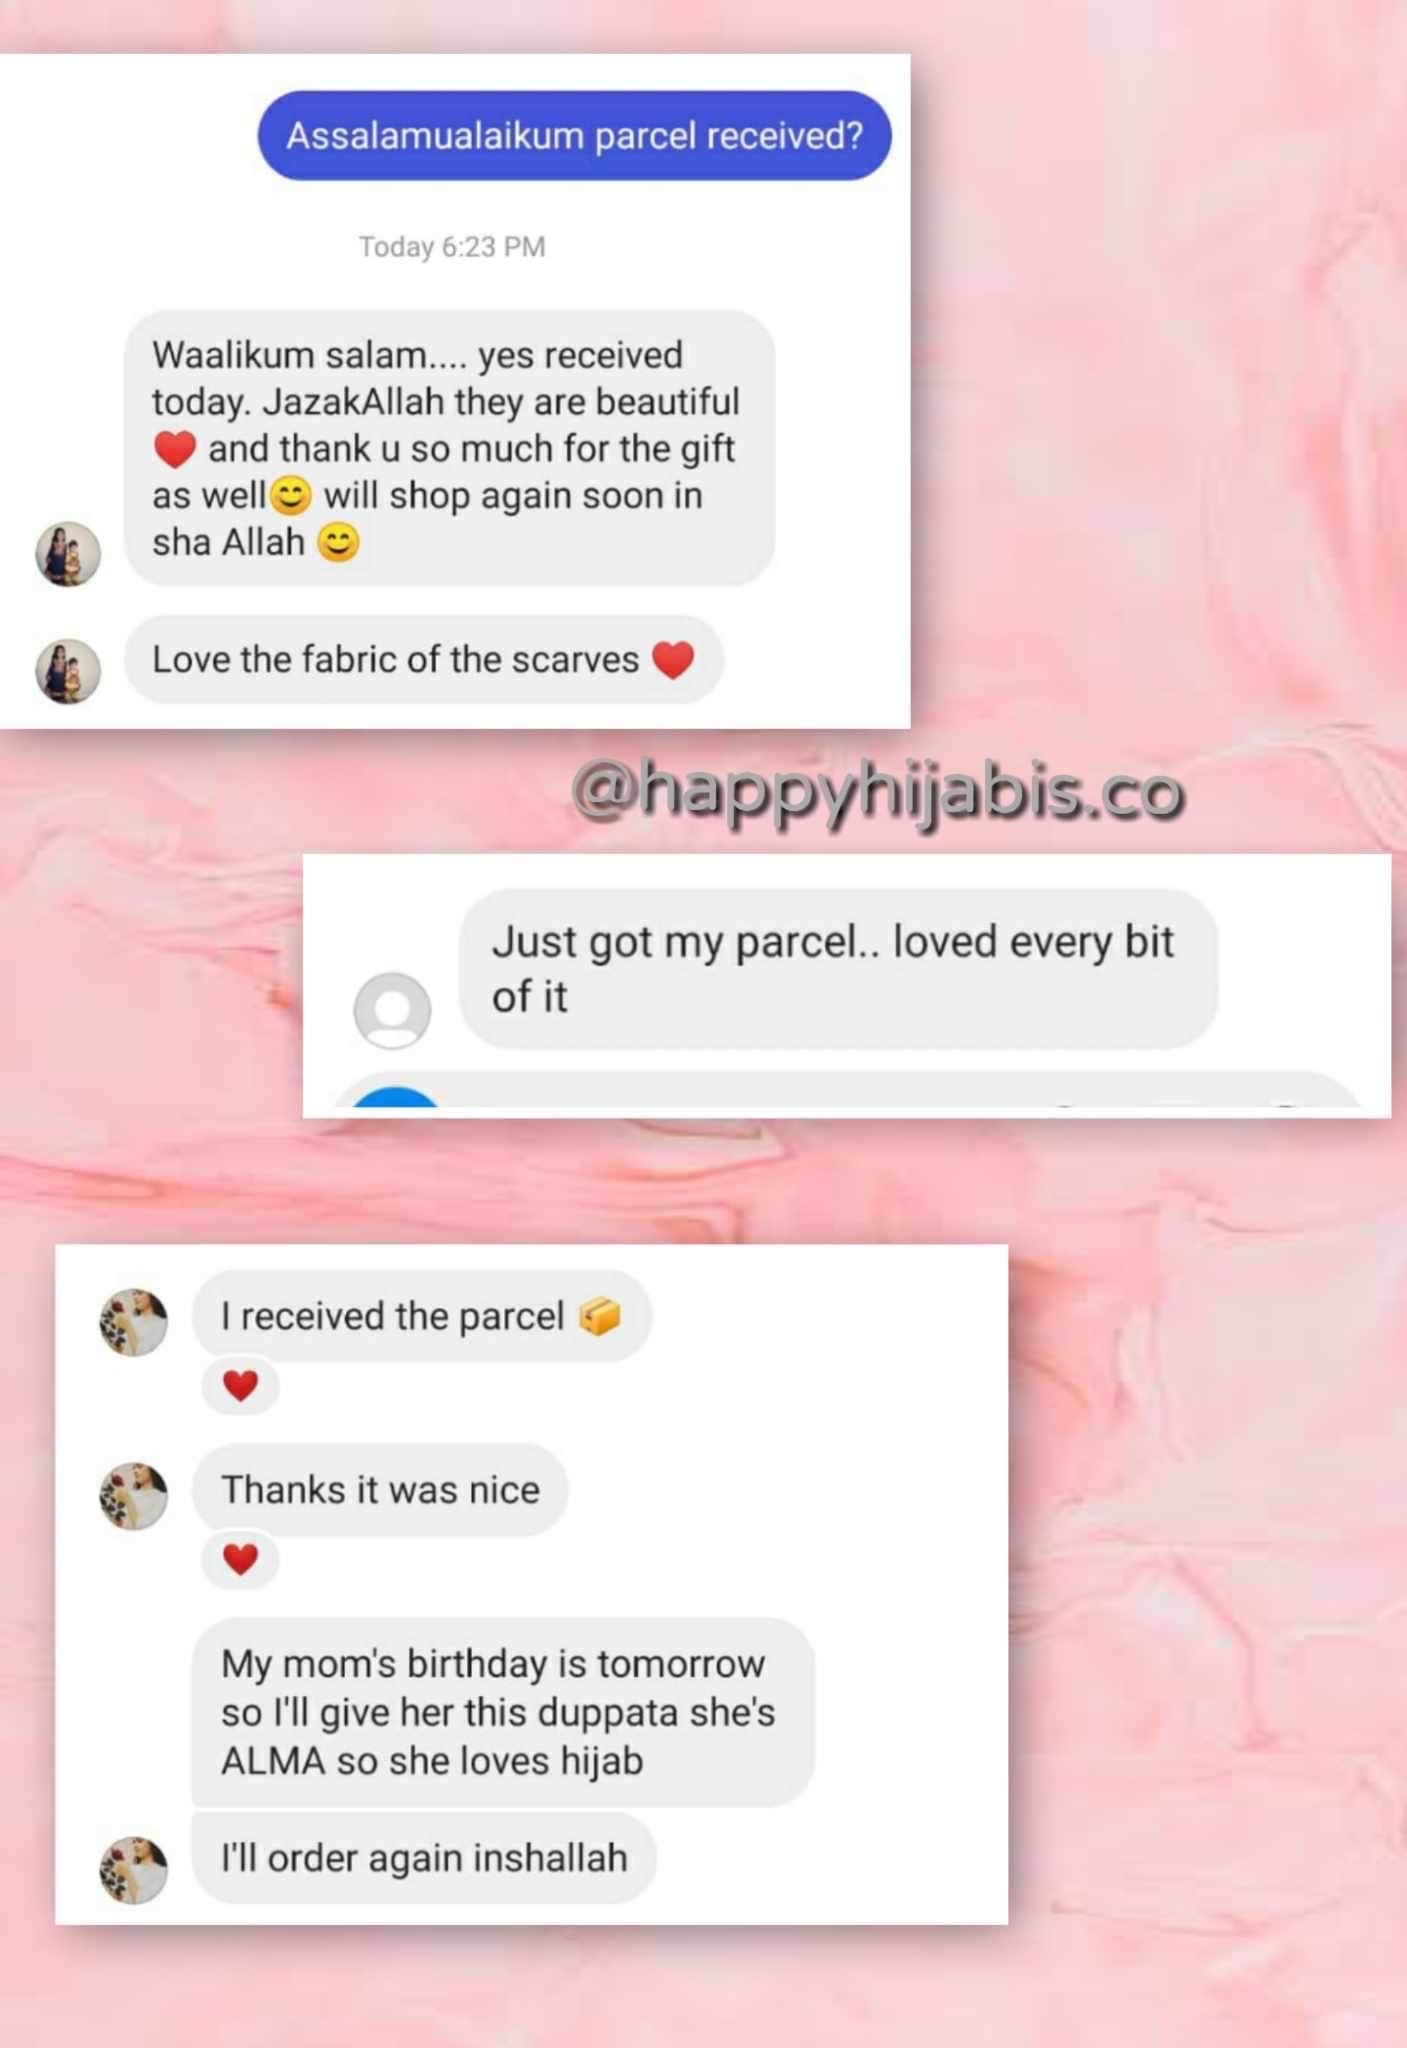Click the partially visible blue circle icon
Viewport: 1407px width, 2048px height.
(x=397, y=1098)
